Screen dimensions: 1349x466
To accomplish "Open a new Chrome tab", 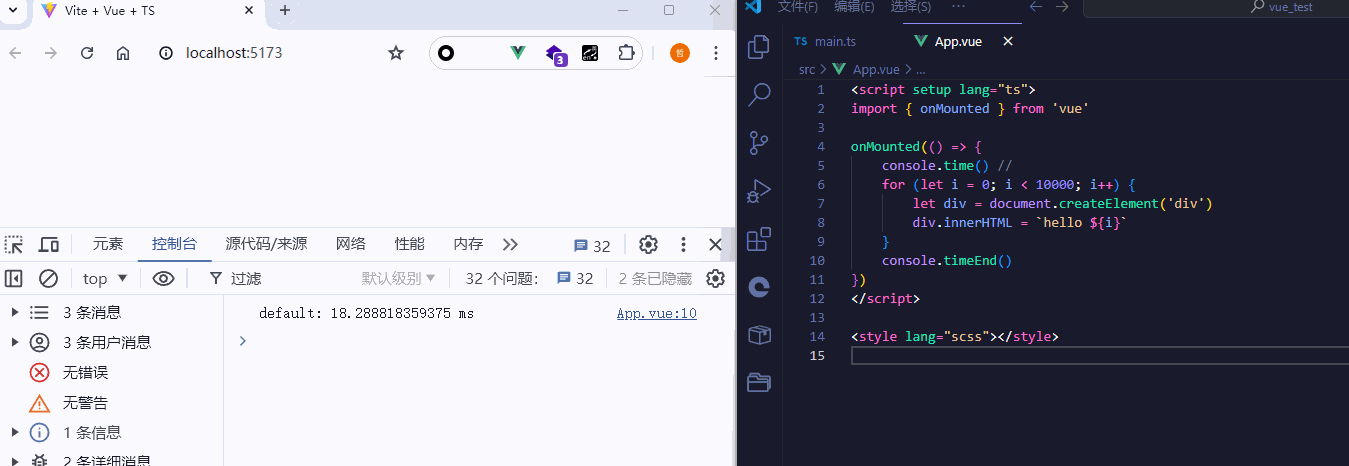I will (284, 10).
